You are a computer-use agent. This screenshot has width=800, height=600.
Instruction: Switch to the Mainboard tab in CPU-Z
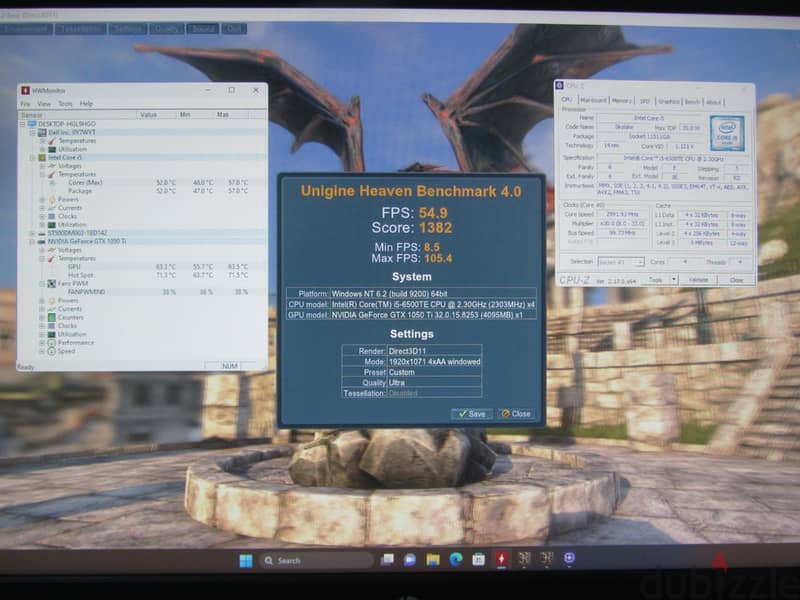pyautogui.click(x=593, y=101)
